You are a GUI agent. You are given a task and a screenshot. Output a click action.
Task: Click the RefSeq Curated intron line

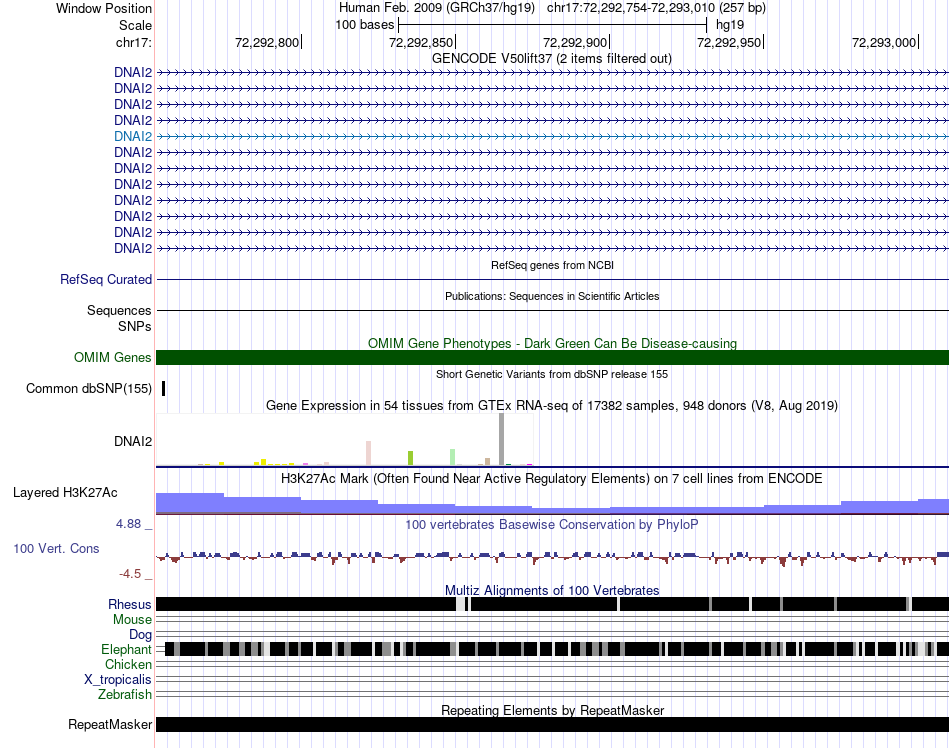click(552, 279)
